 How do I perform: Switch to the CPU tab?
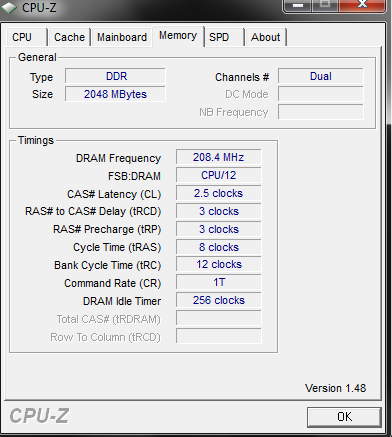tap(26, 37)
